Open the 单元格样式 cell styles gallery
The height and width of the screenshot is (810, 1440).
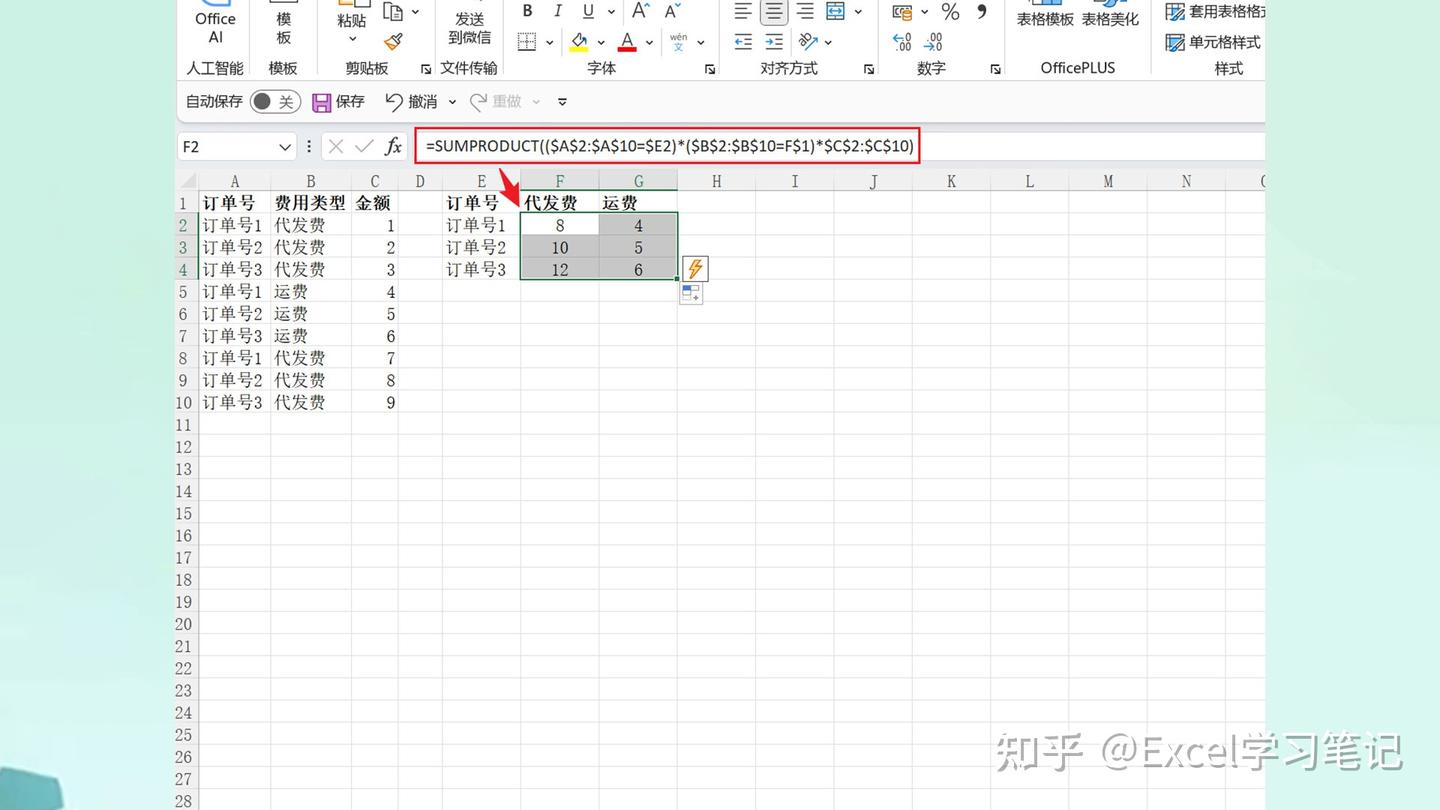point(1219,43)
